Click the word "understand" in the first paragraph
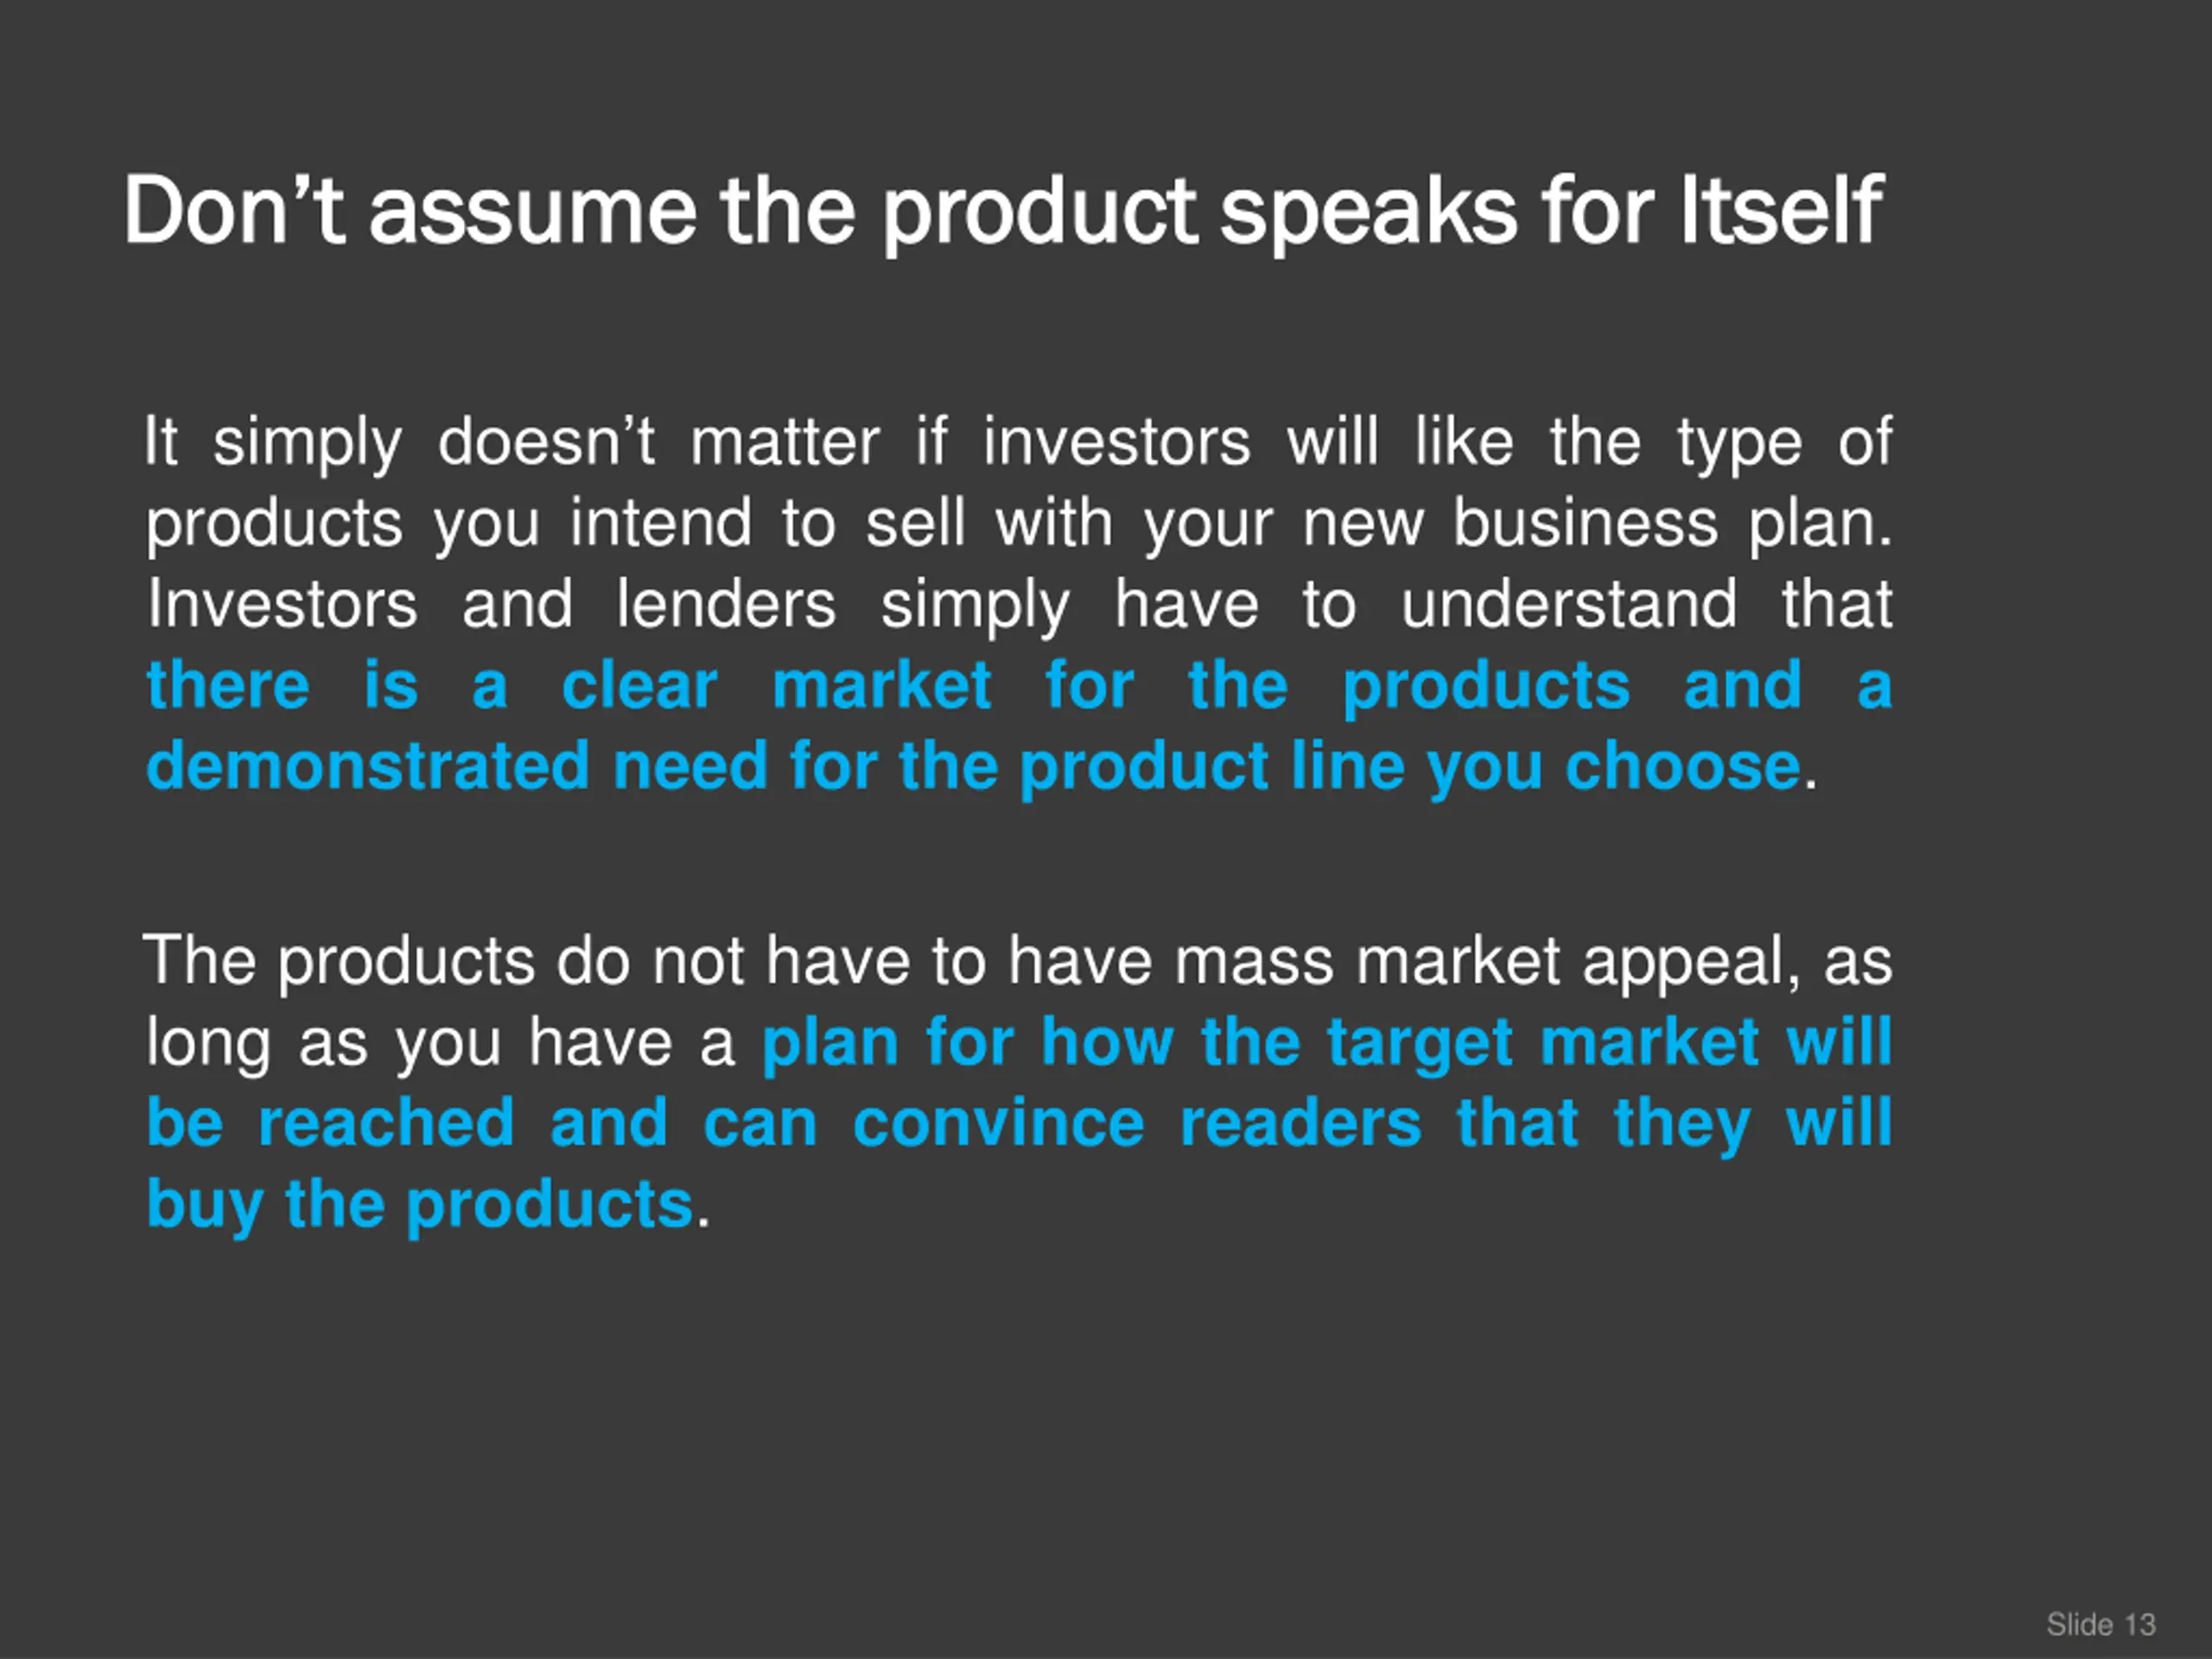Screen dimensions: 2212x1659 pos(1568,605)
